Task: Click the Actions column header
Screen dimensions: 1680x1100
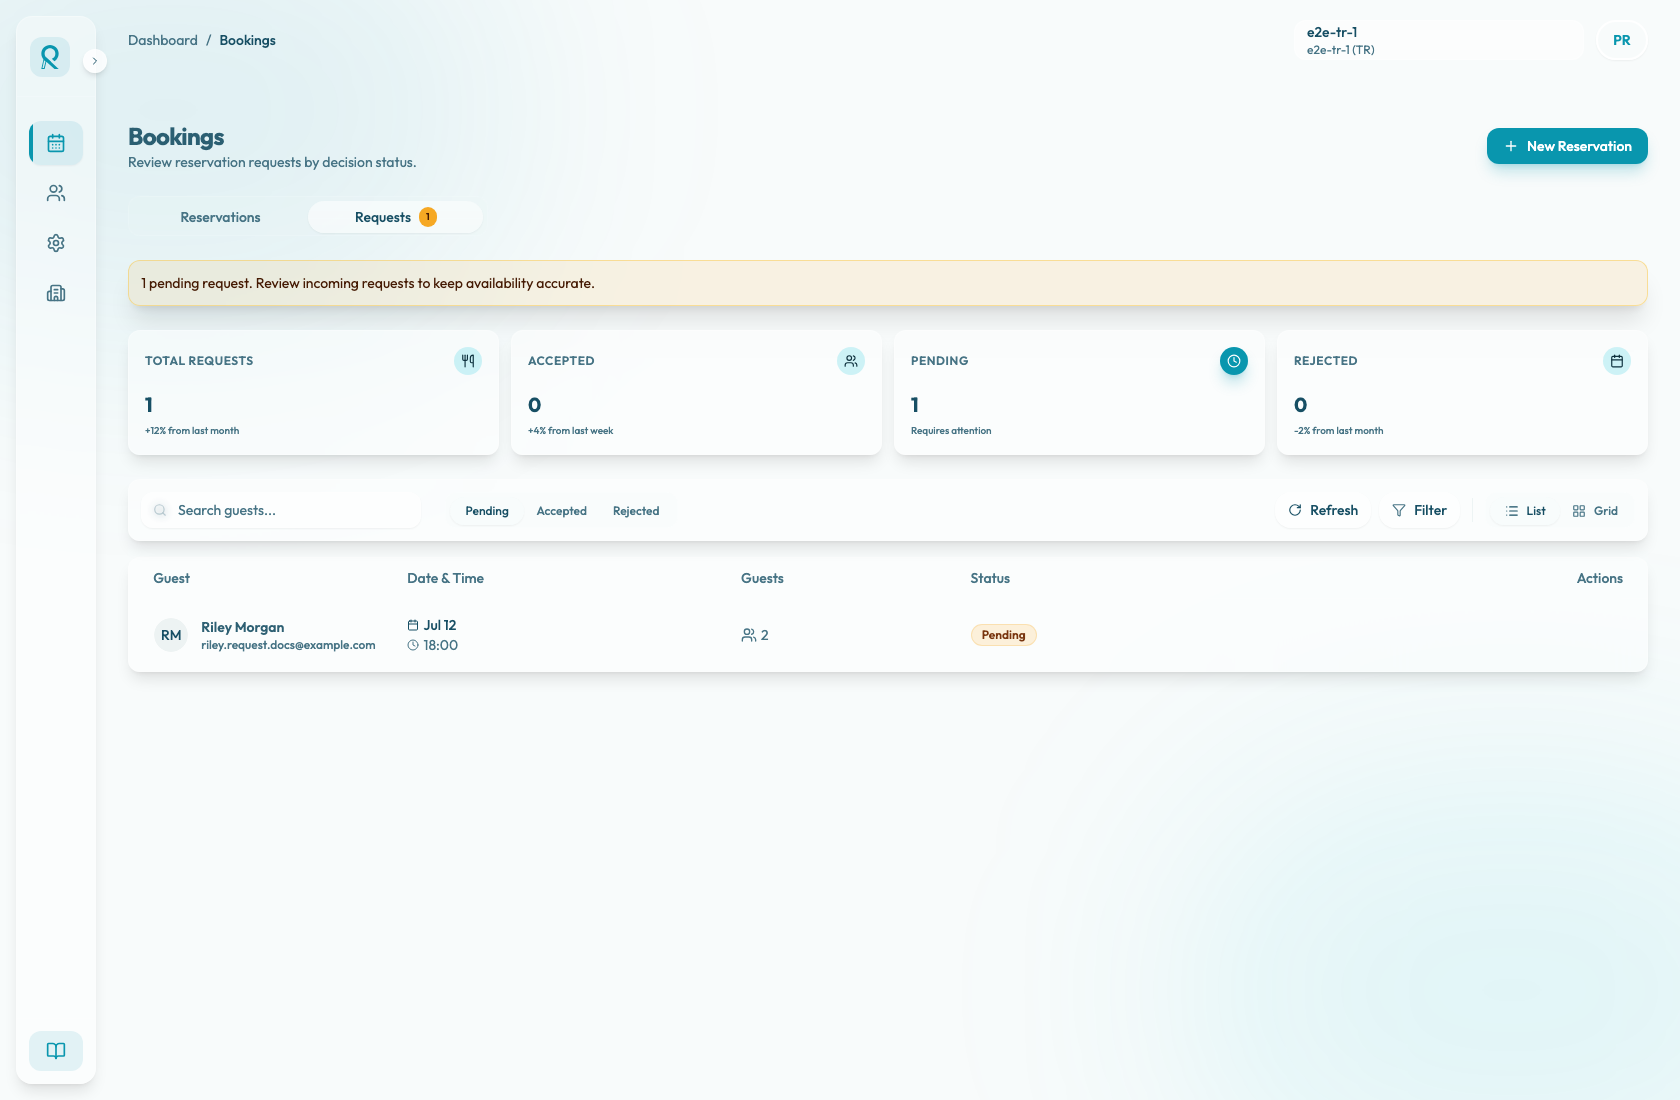Action: click(1600, 578)
